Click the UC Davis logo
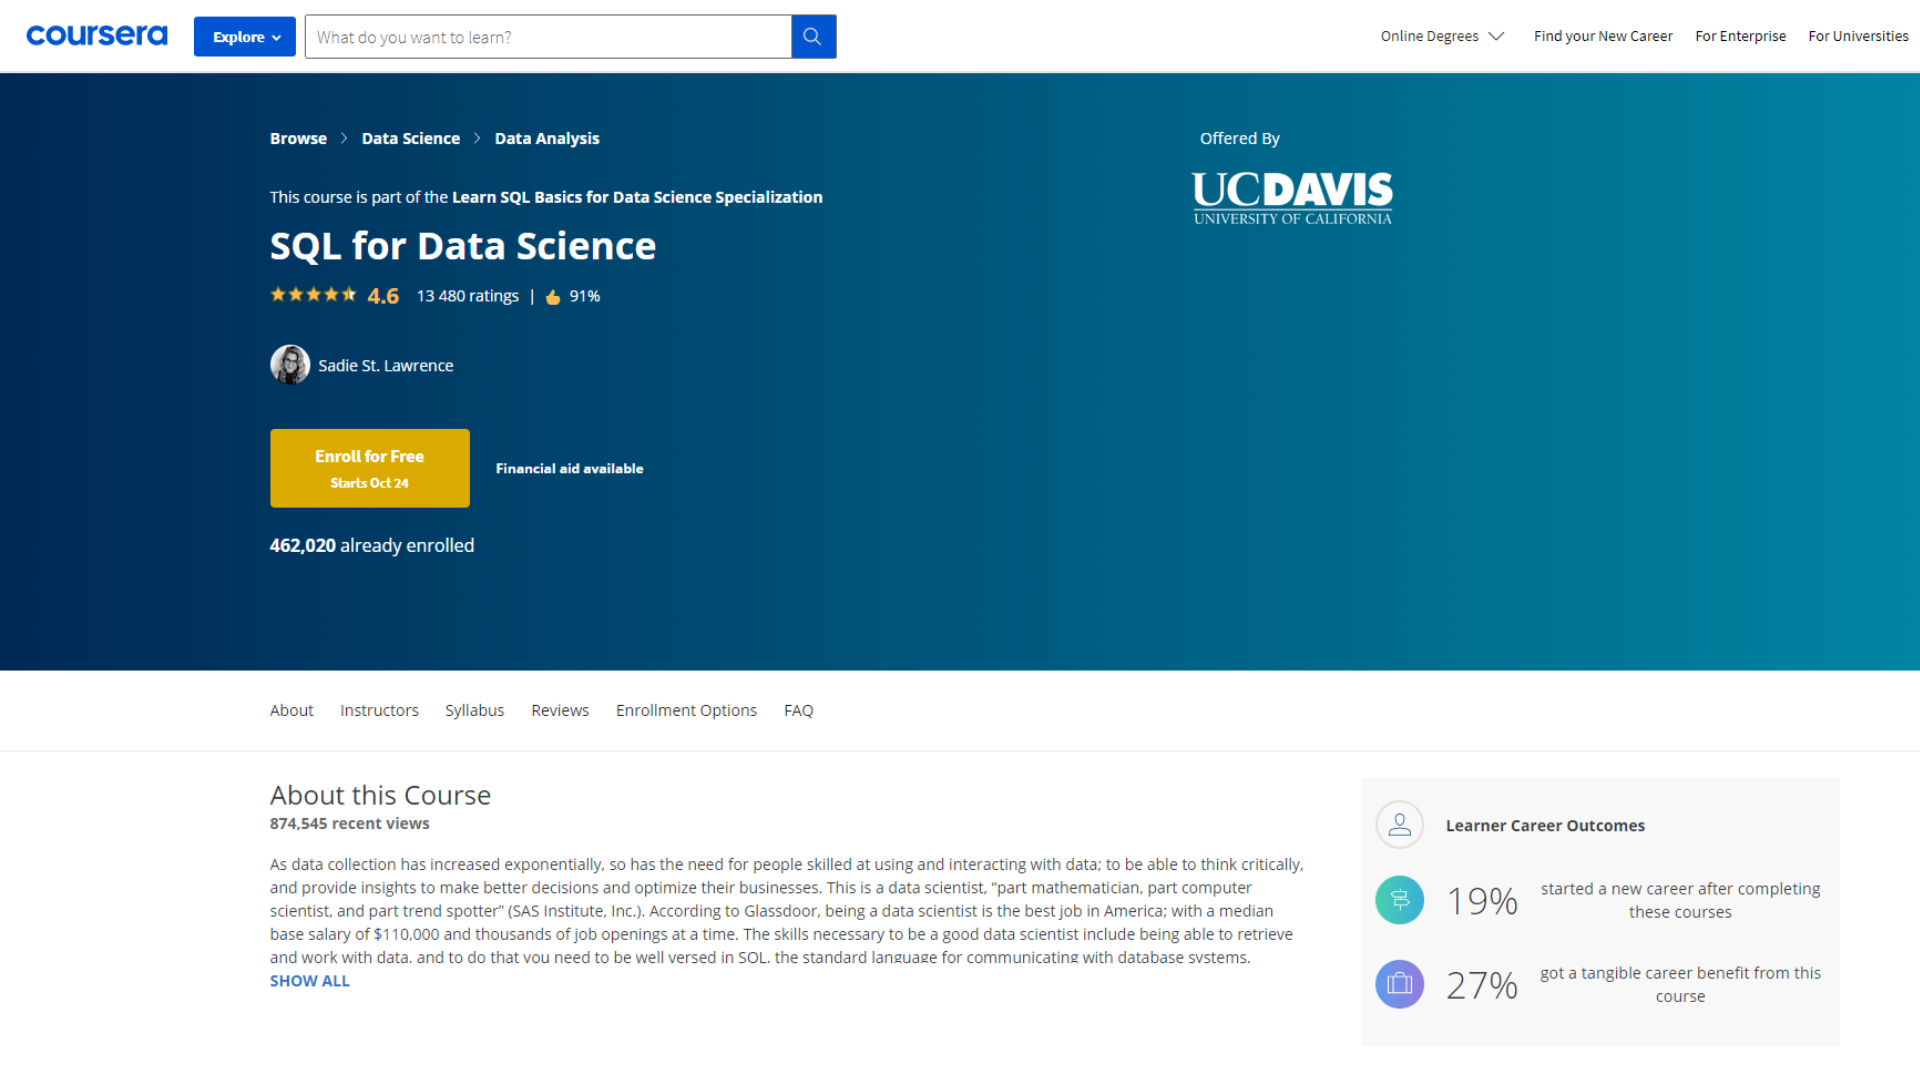 point(1292,198)
